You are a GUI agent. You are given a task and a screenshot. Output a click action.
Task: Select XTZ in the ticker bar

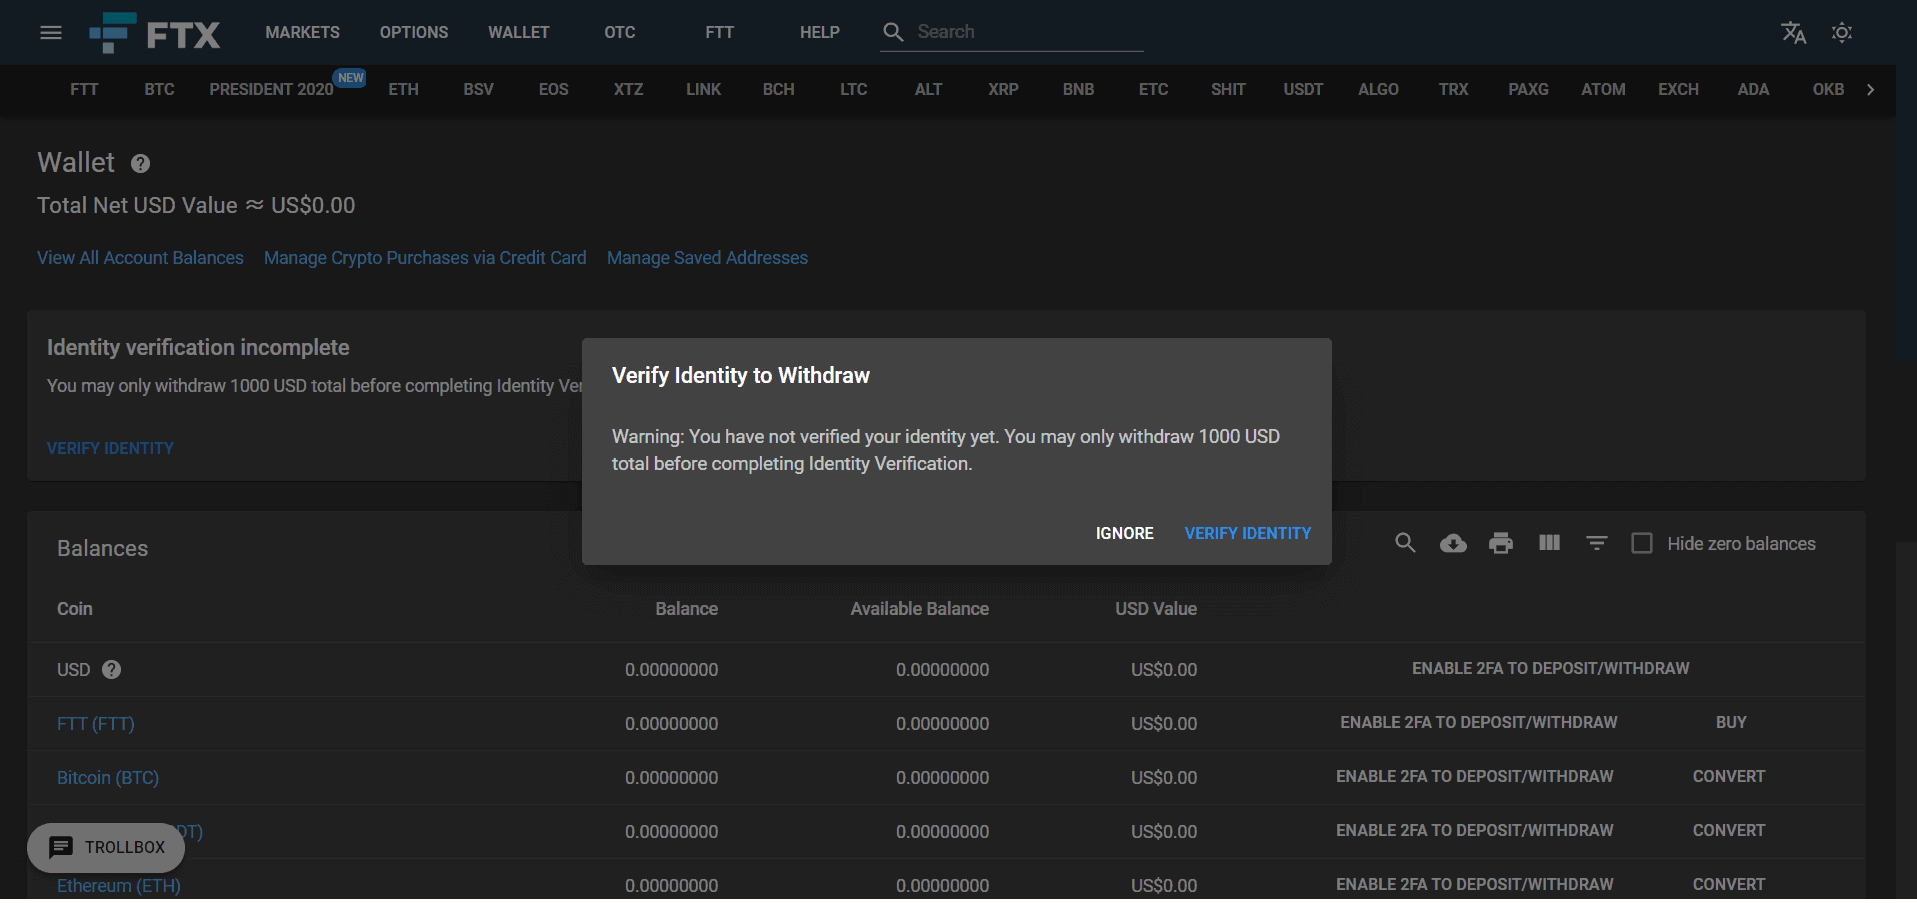pyautogui.click(x=628, y=90)
